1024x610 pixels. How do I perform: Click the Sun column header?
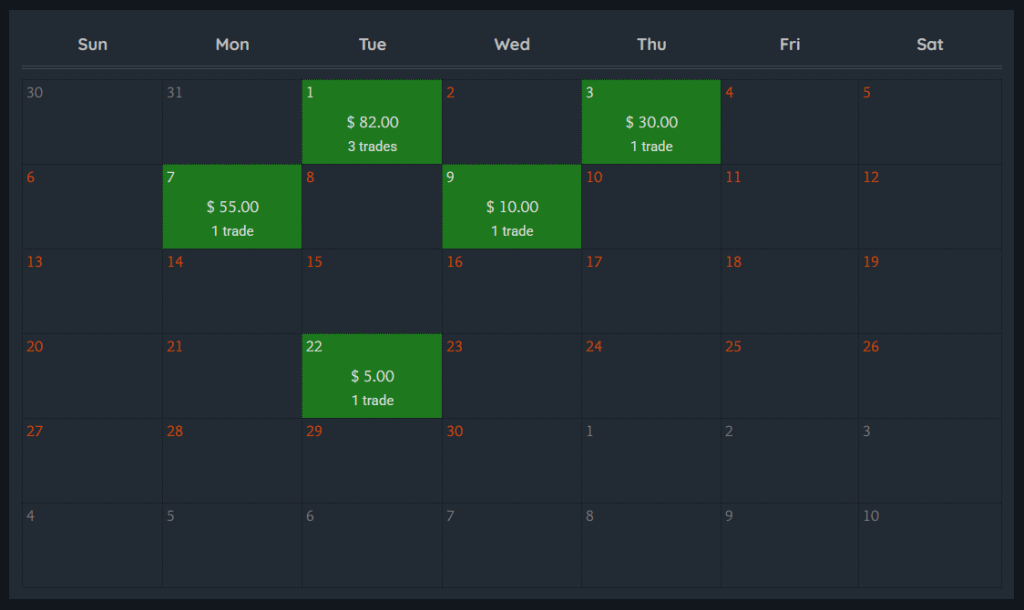(93, 44)
